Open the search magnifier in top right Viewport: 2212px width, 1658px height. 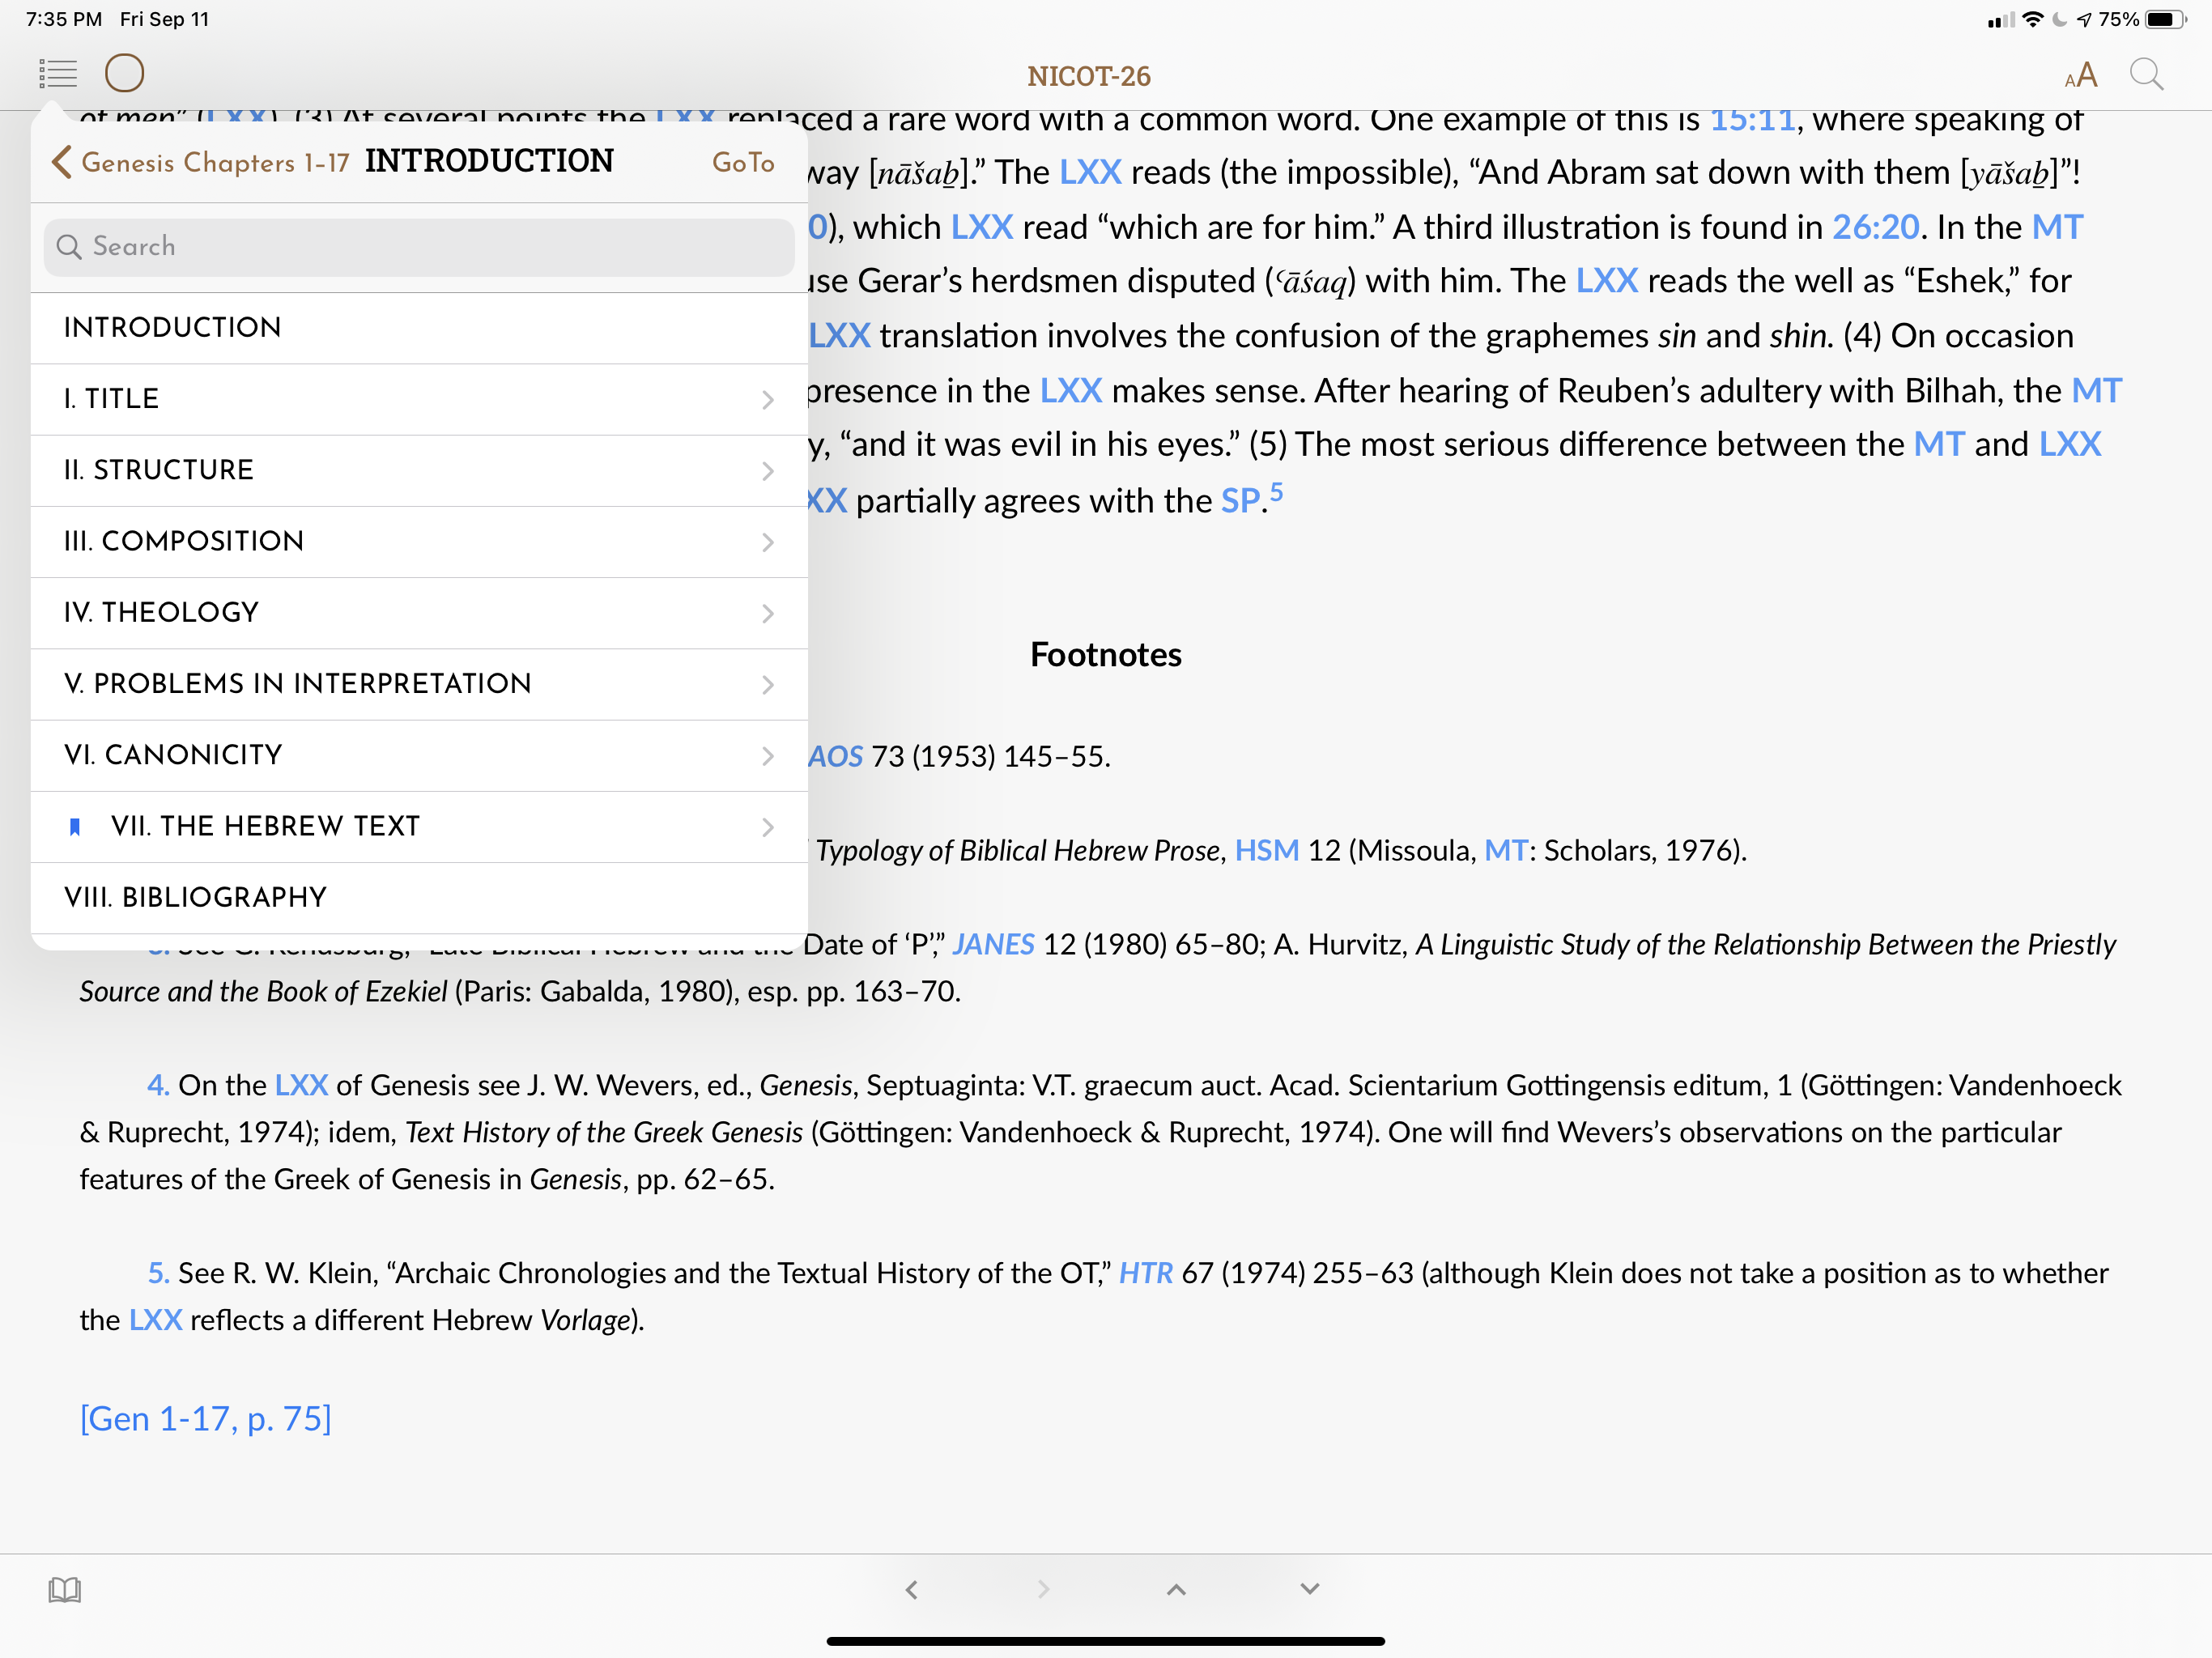[2146, 75]
